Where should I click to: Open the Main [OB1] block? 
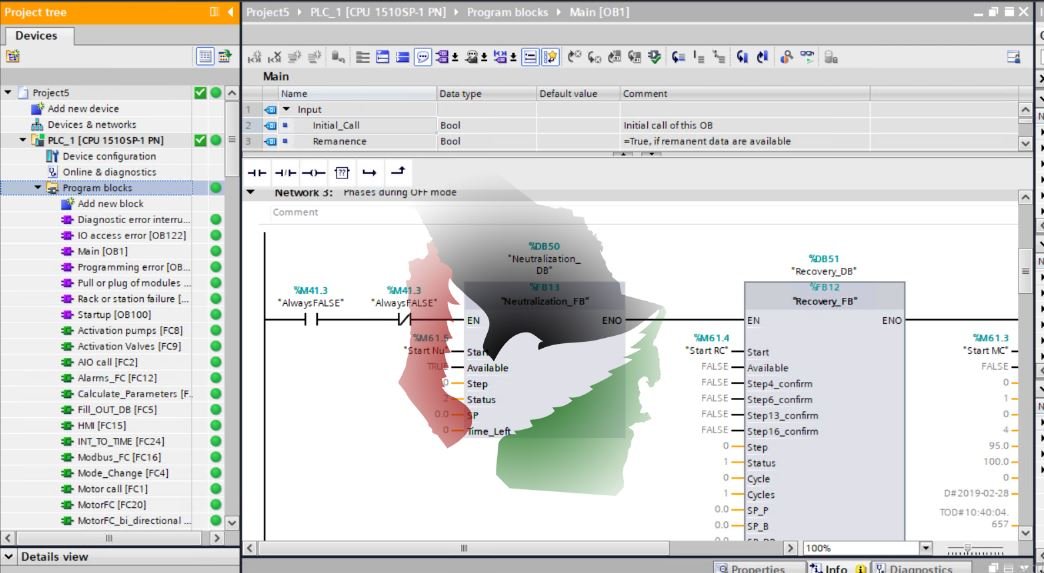click(102, 251)
